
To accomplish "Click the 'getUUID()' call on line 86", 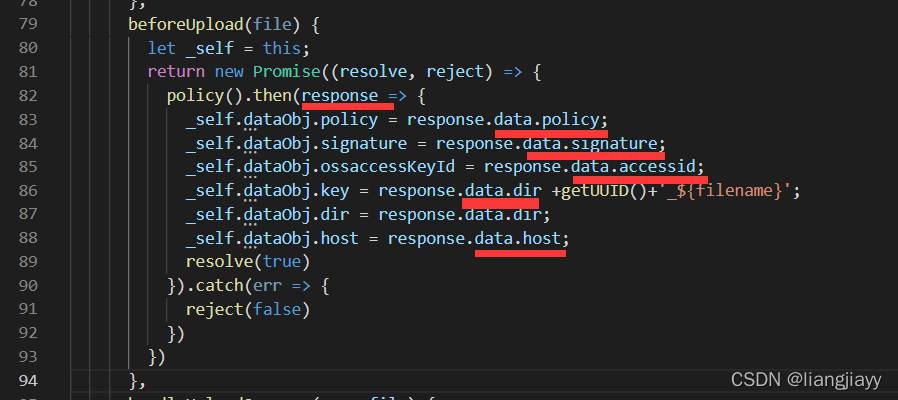I will click(604, 191).
